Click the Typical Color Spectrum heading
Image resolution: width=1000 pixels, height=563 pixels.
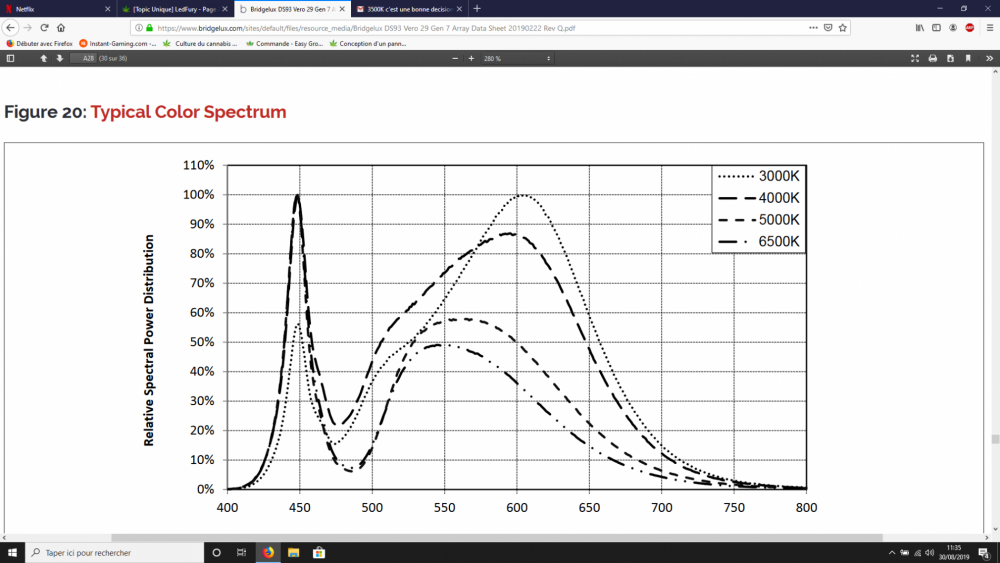188,112
